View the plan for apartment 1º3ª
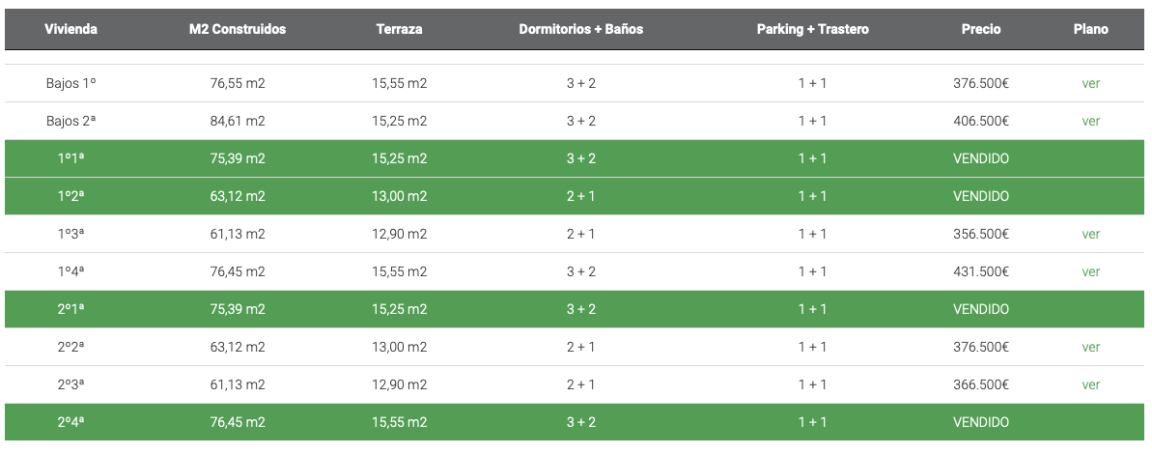The image size is (1152, 454). 1090,234
